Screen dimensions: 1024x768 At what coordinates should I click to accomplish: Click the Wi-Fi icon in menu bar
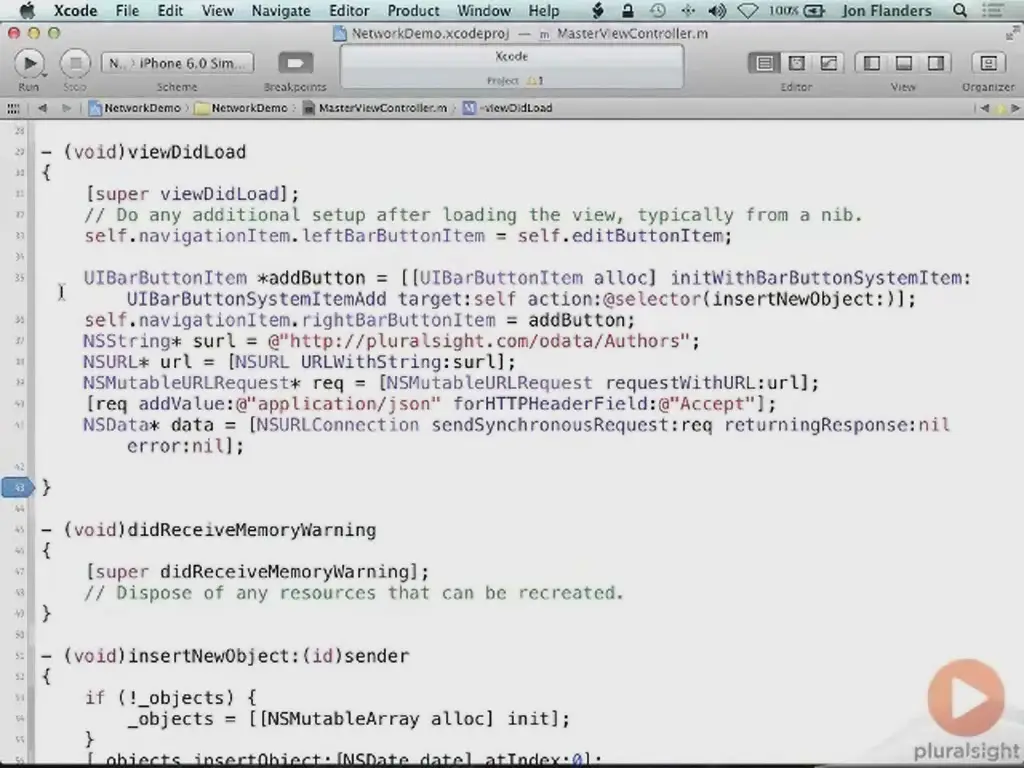pos(748,10)
